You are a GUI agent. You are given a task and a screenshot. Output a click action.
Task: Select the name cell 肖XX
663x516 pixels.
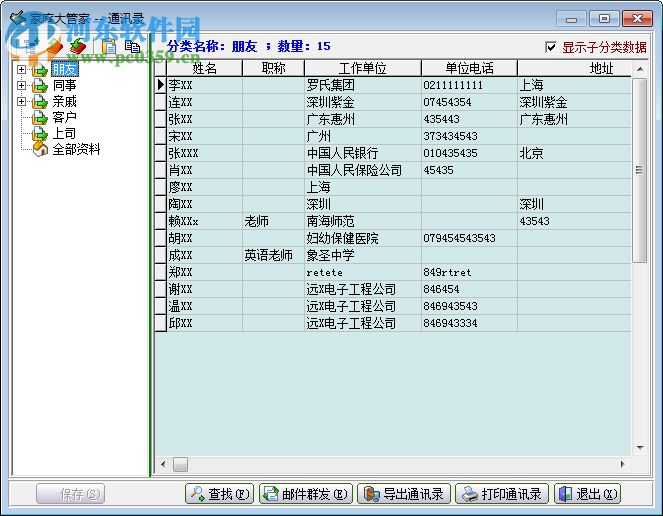(205, 170)
